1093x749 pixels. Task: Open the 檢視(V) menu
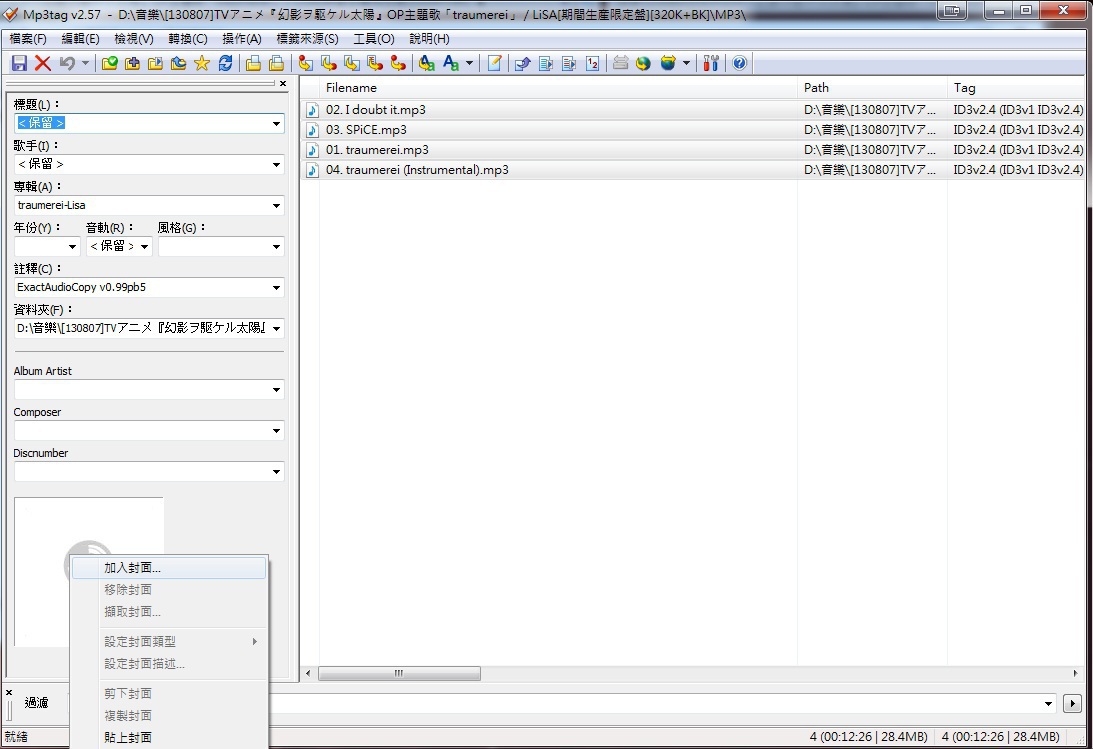click(x=134, y=39)
